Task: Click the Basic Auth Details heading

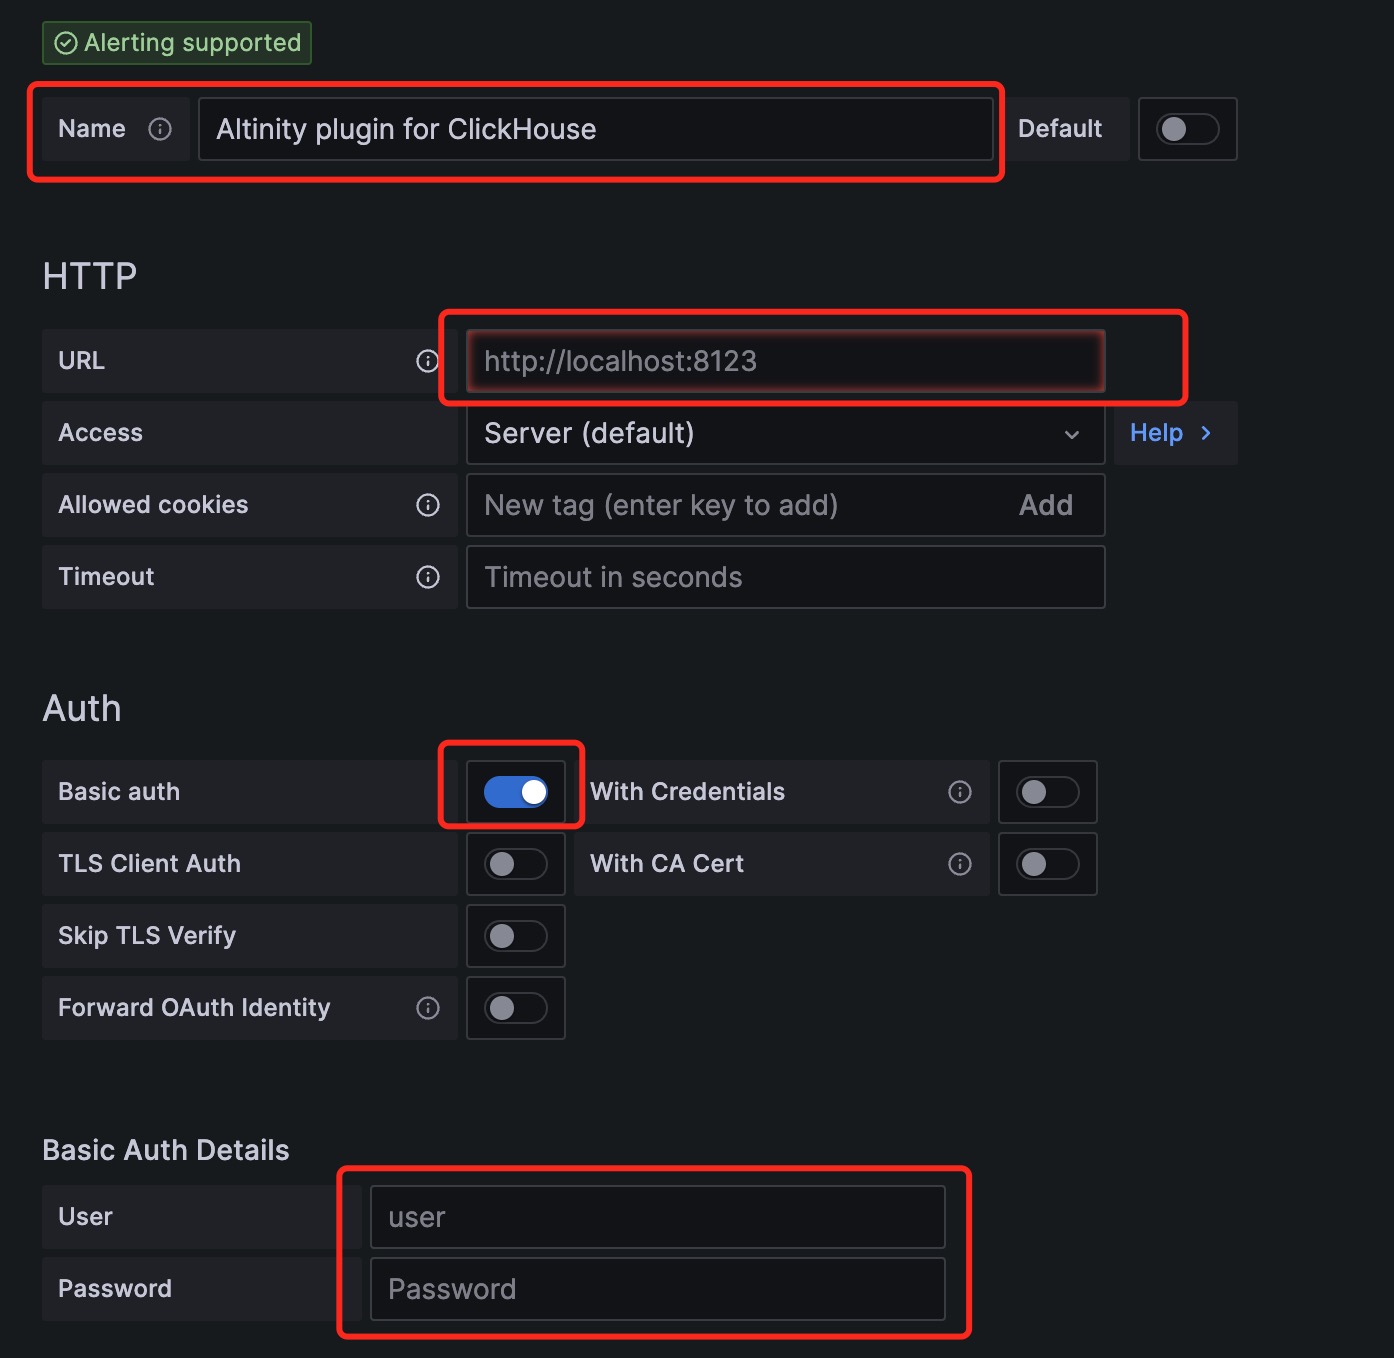Action: click(x=166, y=1150)
